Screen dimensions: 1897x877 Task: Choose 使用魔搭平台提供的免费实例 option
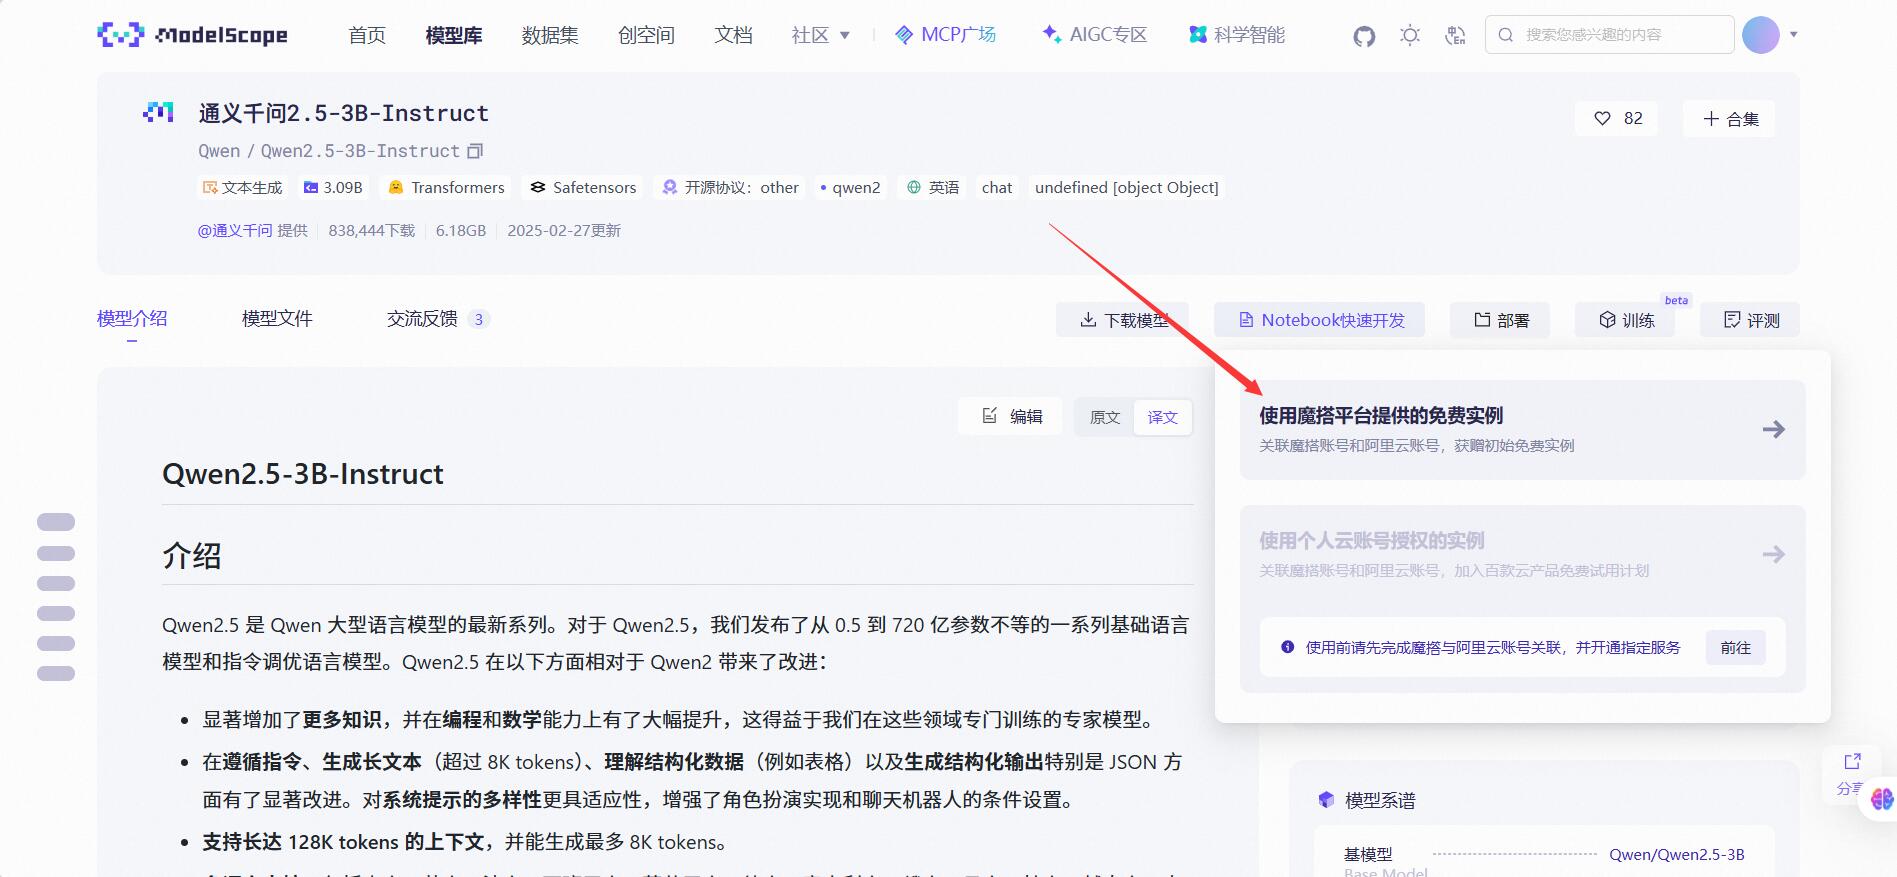[x=1523, y=429]
